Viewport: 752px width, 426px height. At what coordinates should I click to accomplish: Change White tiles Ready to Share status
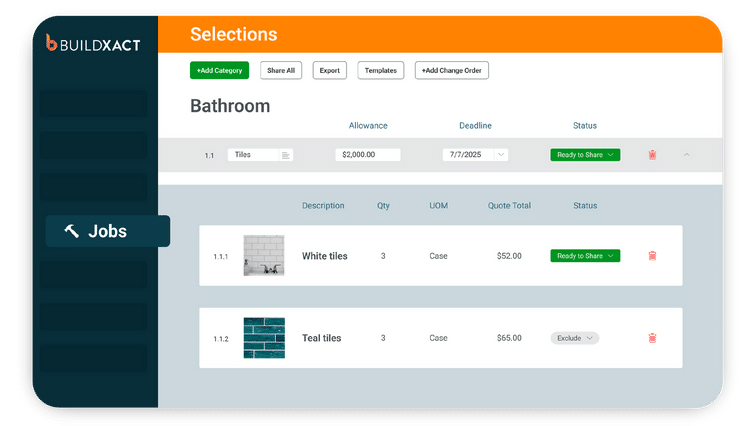pyautogui.click(x=585, y=256)
